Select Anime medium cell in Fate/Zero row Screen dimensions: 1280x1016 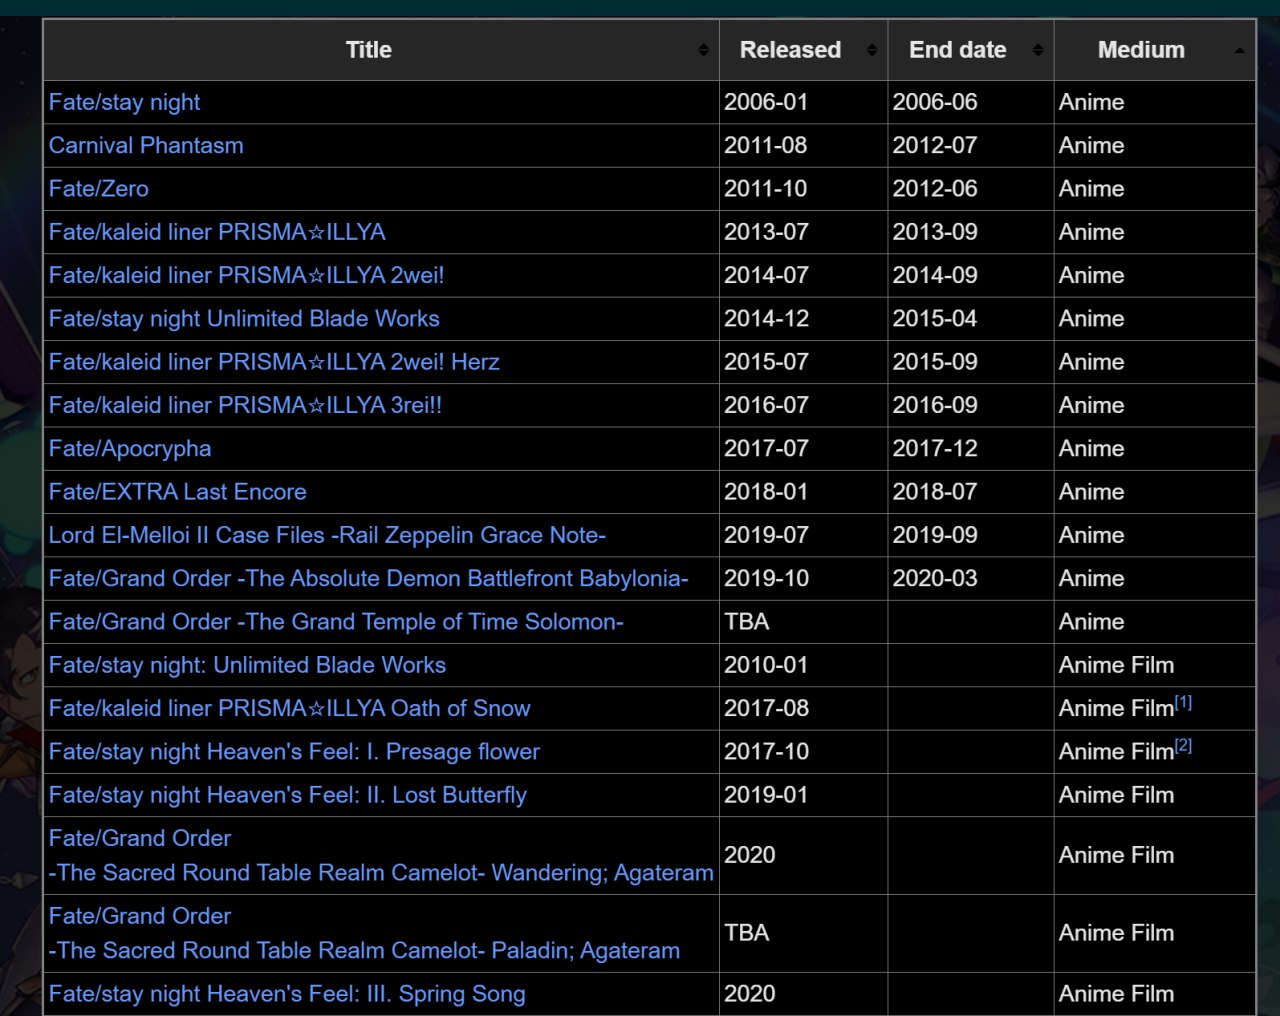click(x=1154, y=188)
